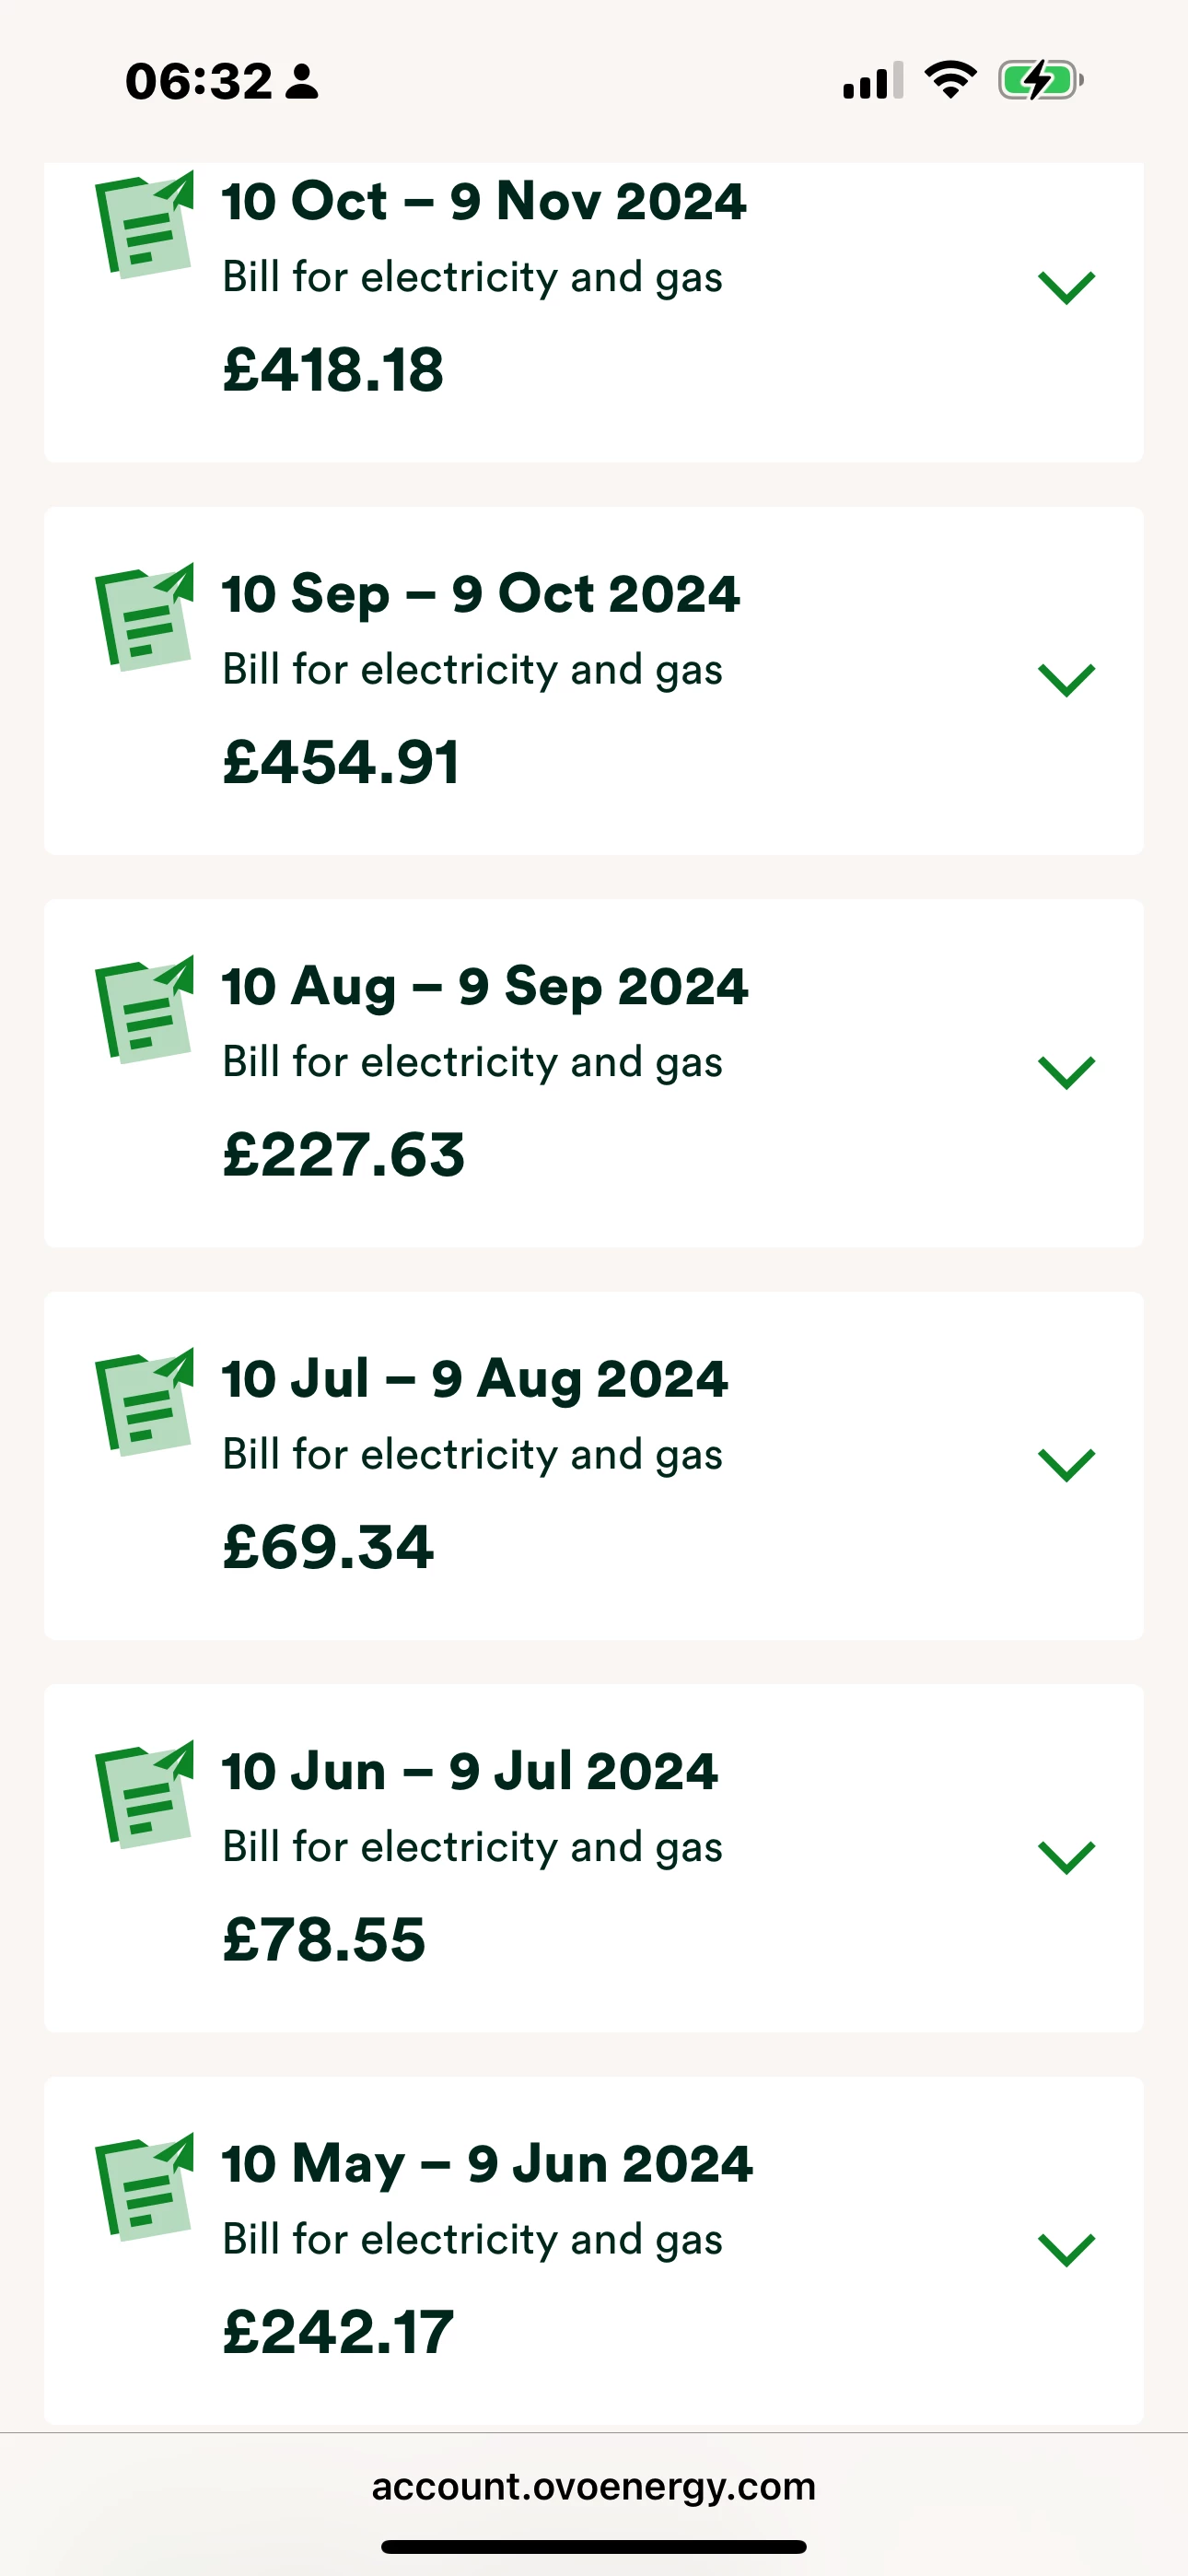This screenshot has width=1188, height=2576.
Task: Expand the 10 May – 9 Jun 2024 bill chevron
Action: click(1067, 2250)
